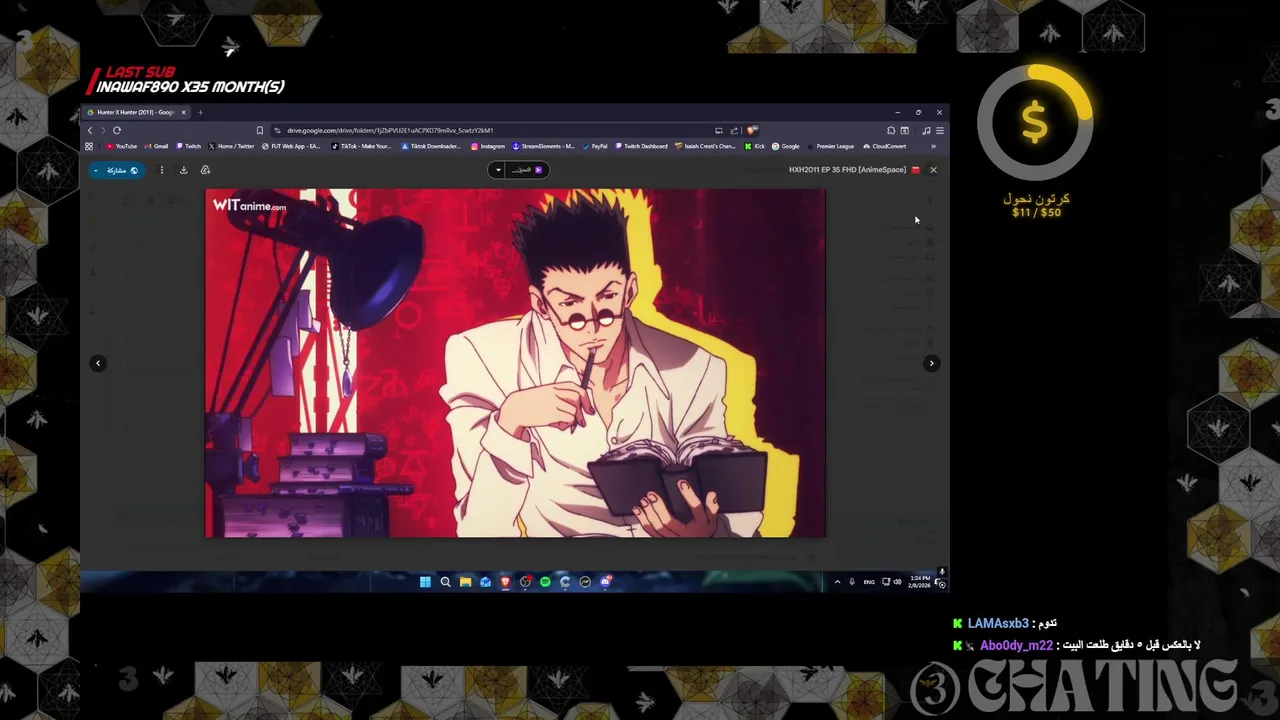The image size is (1280, 720).
Task: Open the three-dot more actions menu
Action: pos(161,170)
